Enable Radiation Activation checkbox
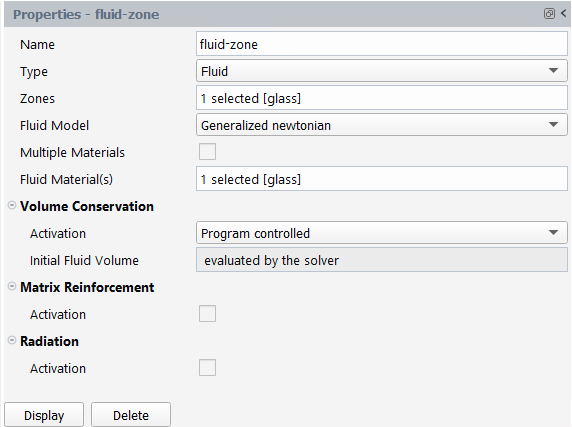The image size is (572, 427). 207,368
